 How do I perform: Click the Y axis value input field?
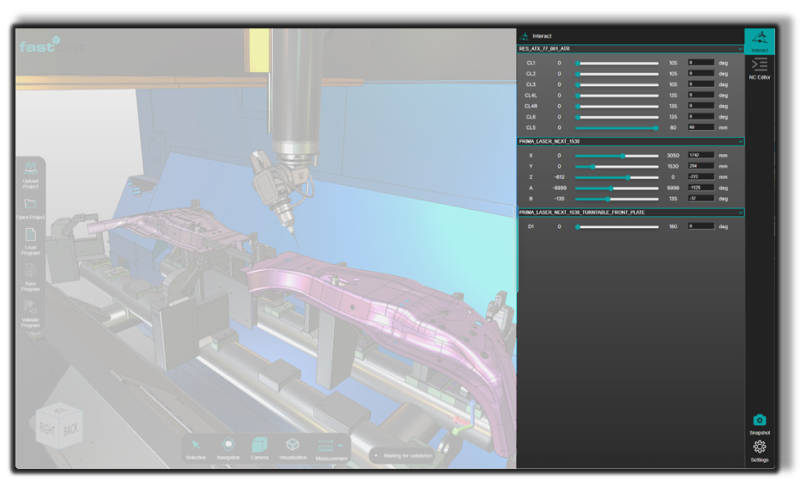coord(700,166)
